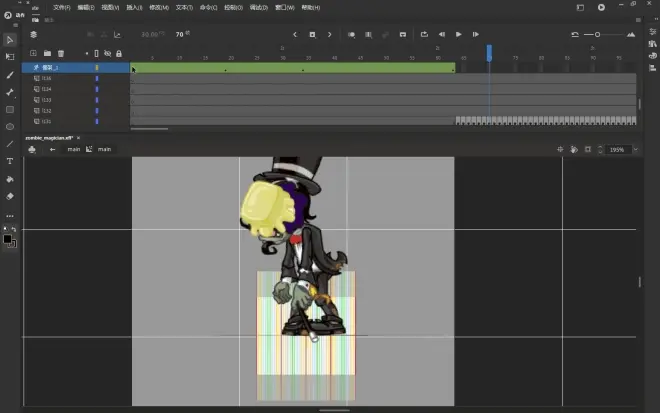Image resolution: width=660 pixels, height=413 pixels.
Task: Select the Brush tool in toolbar
Action: tap(10, 75)
